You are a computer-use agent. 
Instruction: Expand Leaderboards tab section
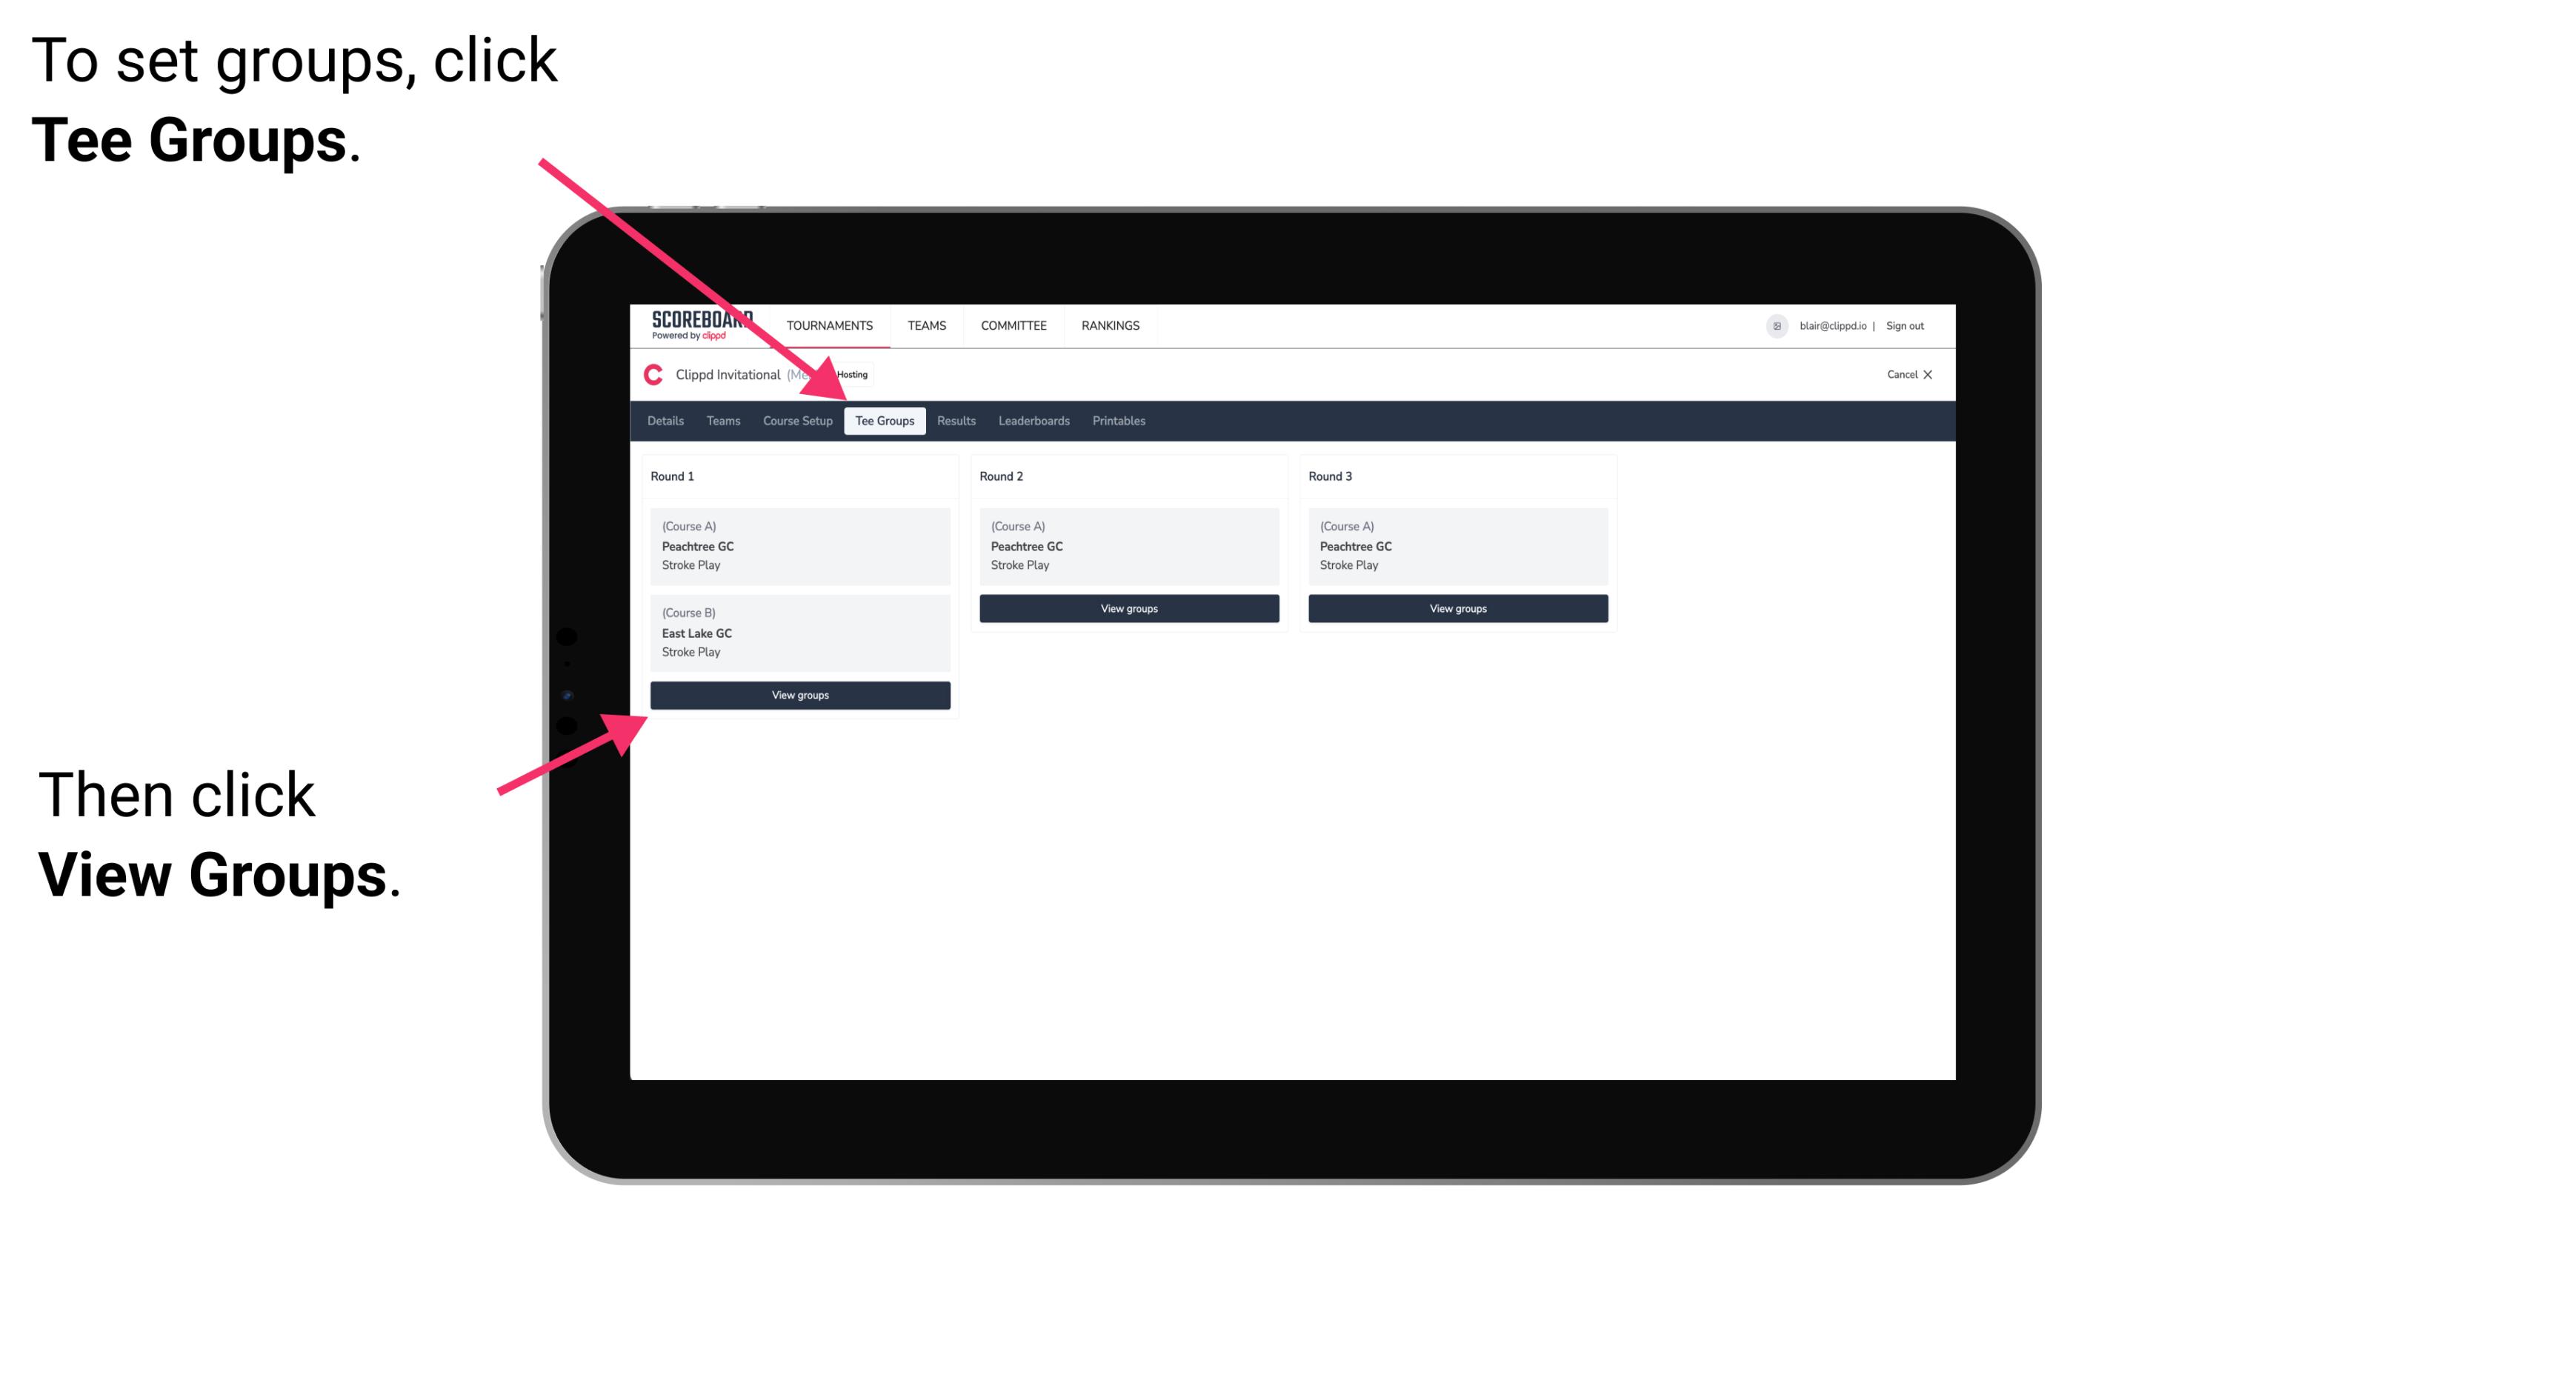(x=1033, y=422)
